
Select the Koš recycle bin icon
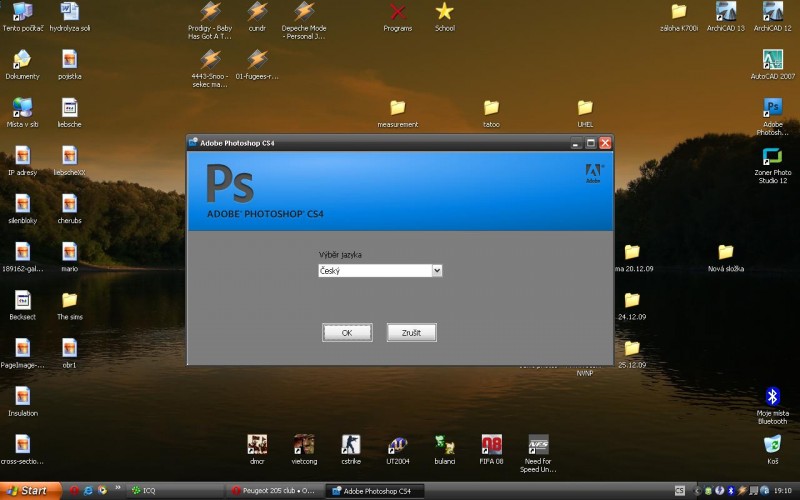(772, 444)
